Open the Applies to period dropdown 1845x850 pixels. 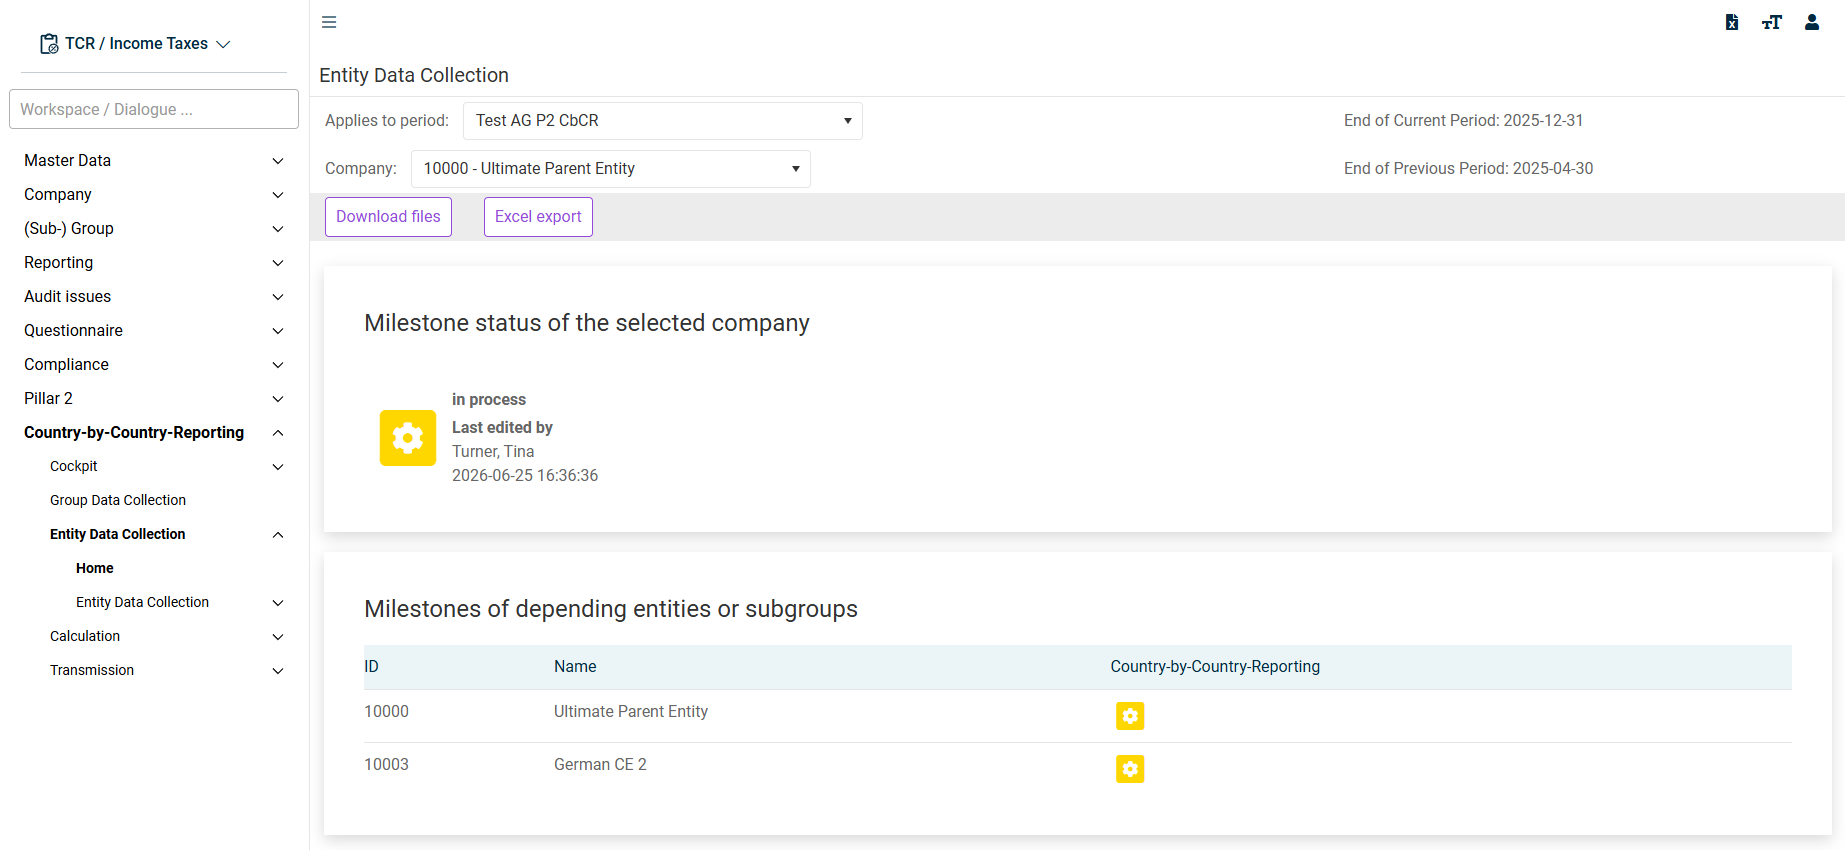pyautogui.click(x=663, y=121)
